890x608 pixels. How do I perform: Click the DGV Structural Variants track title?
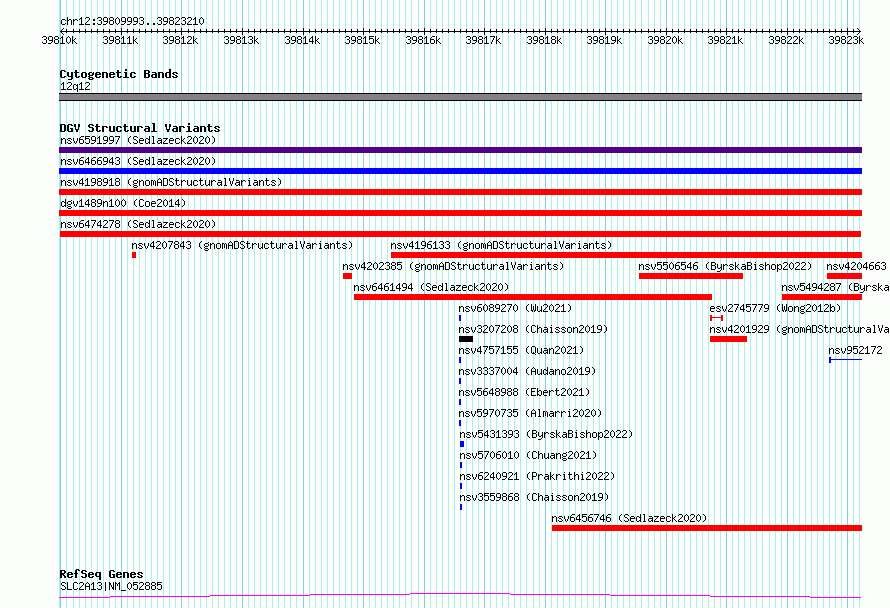tap(140, 128)
